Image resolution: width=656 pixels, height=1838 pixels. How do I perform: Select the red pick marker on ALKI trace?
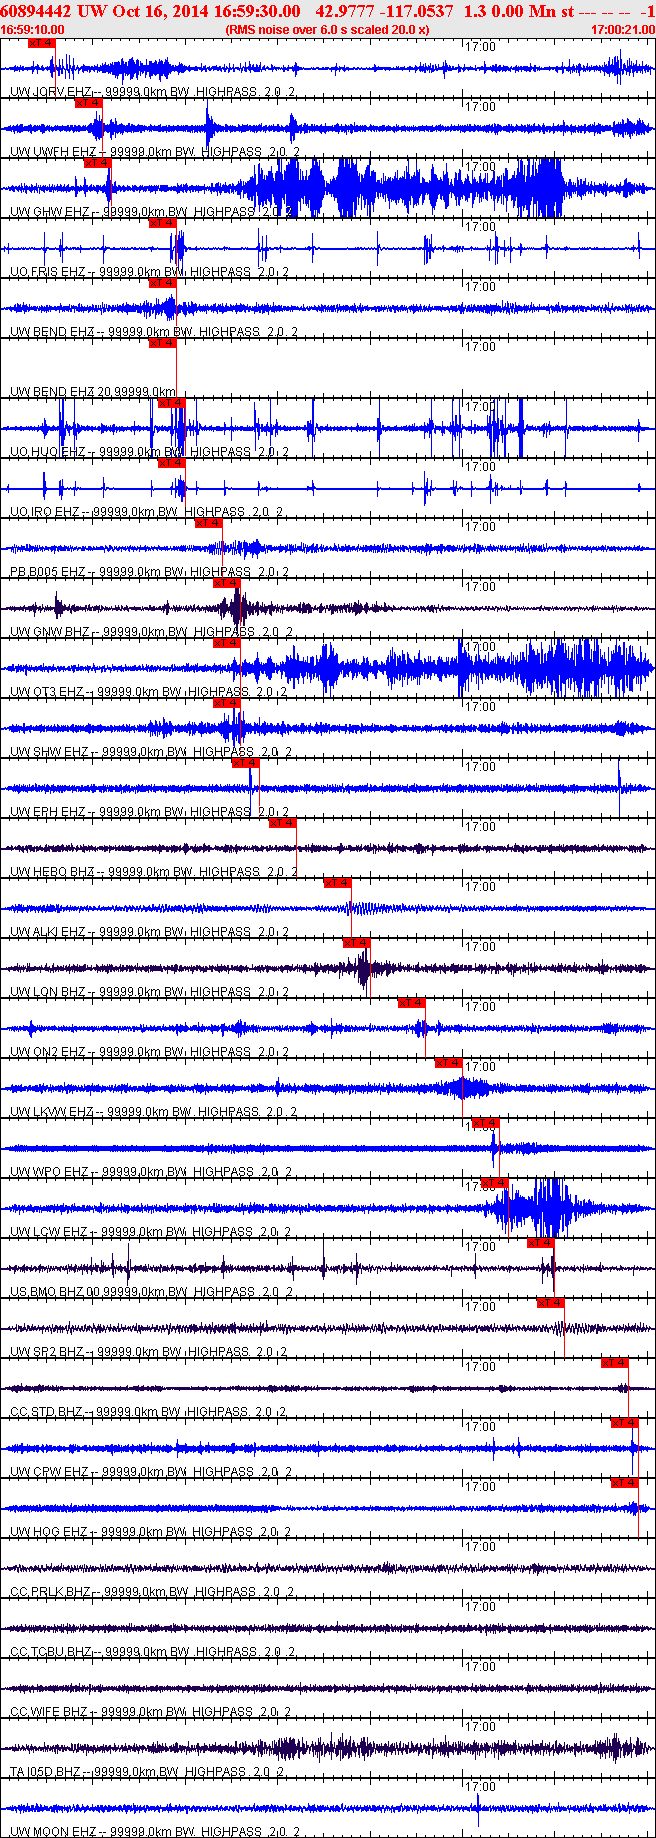pyautogui.click(x=337, y=883)
